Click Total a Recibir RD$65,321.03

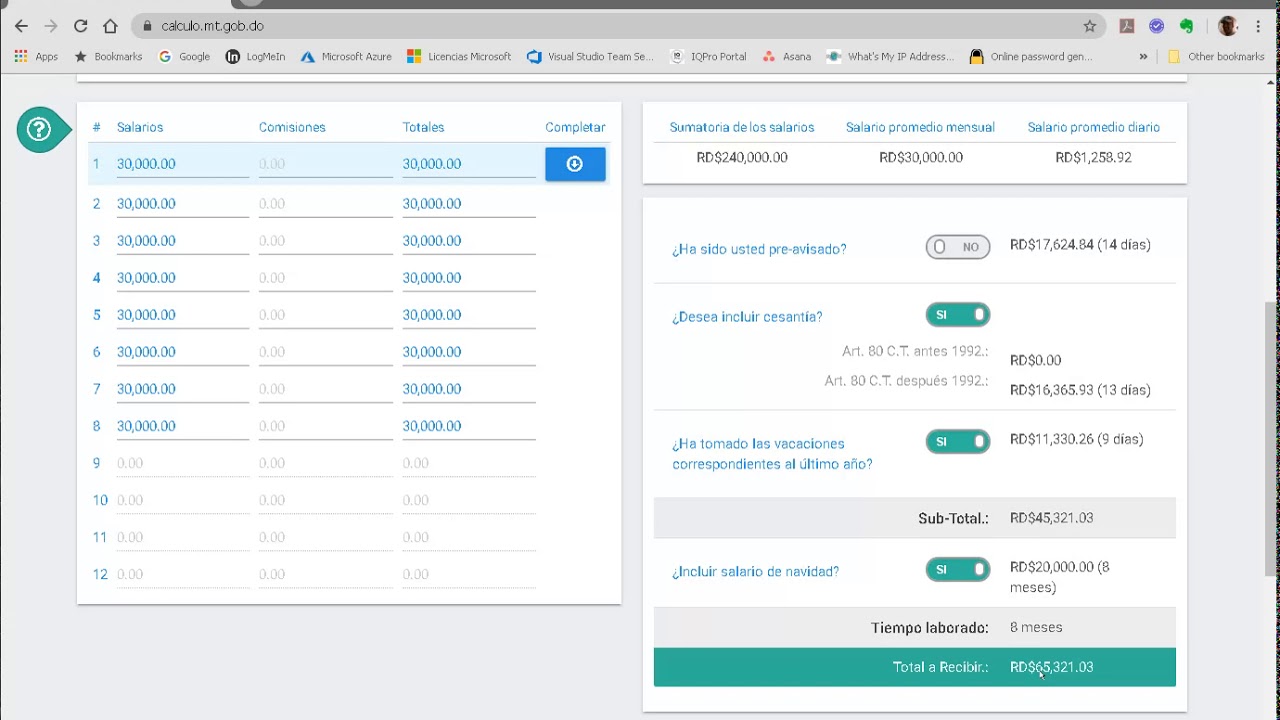click(1051, 667)
